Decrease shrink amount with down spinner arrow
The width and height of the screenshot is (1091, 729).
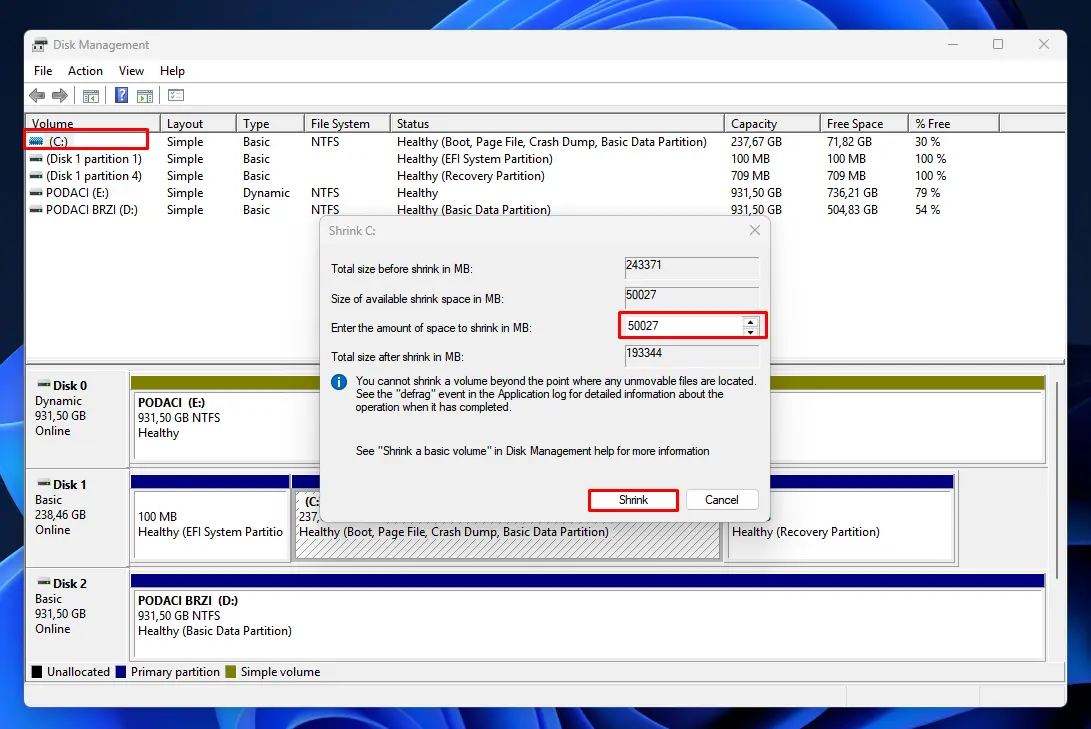tap(750, 331)
